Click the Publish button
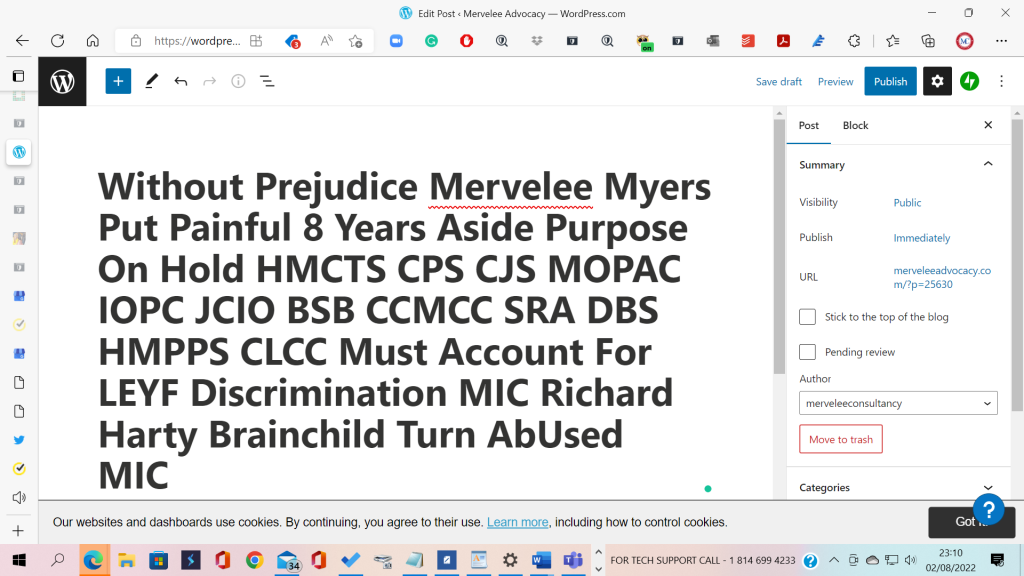The image size is (1024, 576). pyautogui.click(x=890, y=81)
